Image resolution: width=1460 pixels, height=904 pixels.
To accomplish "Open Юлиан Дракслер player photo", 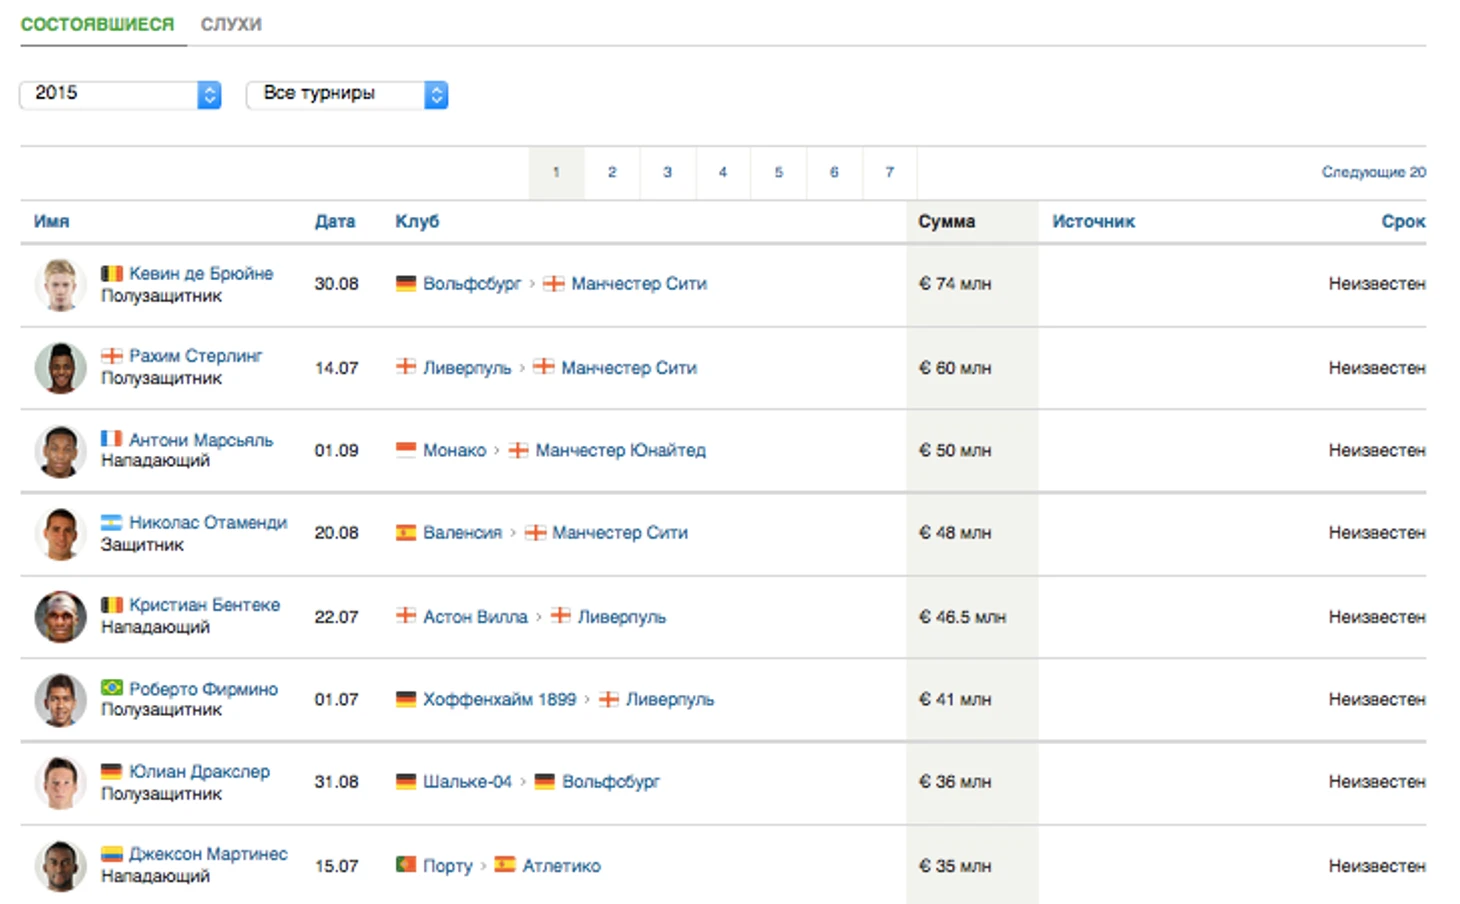I will pyautogui.click(x=60, y=783).
